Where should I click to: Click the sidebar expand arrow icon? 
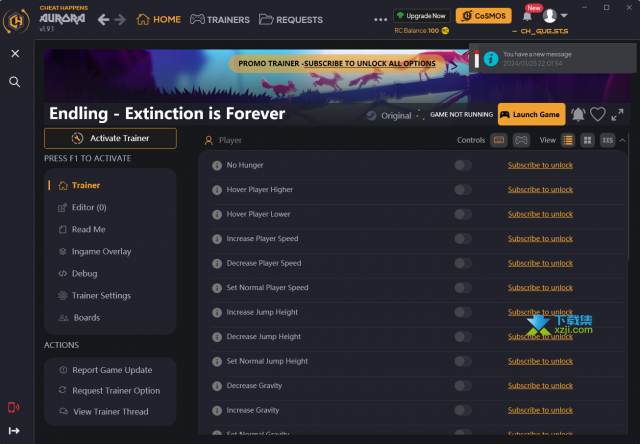click(x=14, y=431)
